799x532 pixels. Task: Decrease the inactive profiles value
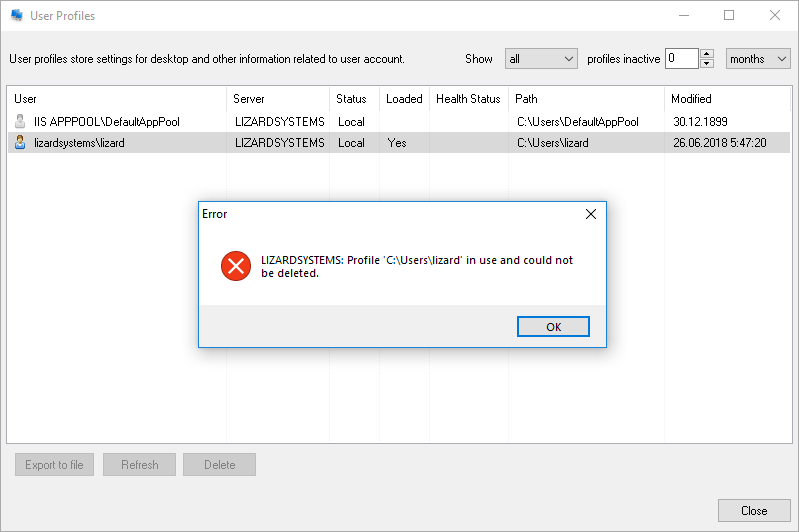point(707,64)
